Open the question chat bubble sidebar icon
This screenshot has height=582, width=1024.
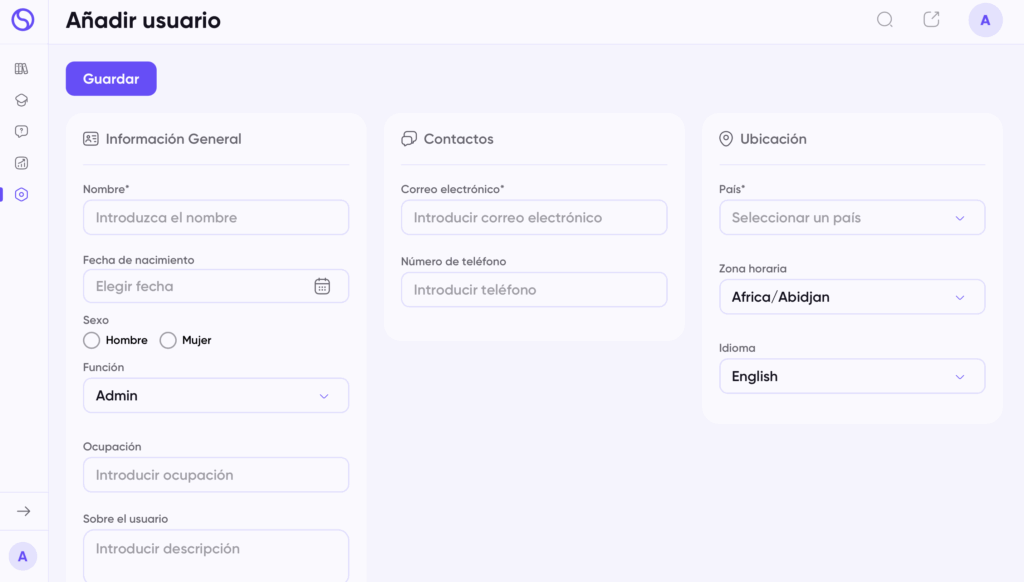[22, 131]
